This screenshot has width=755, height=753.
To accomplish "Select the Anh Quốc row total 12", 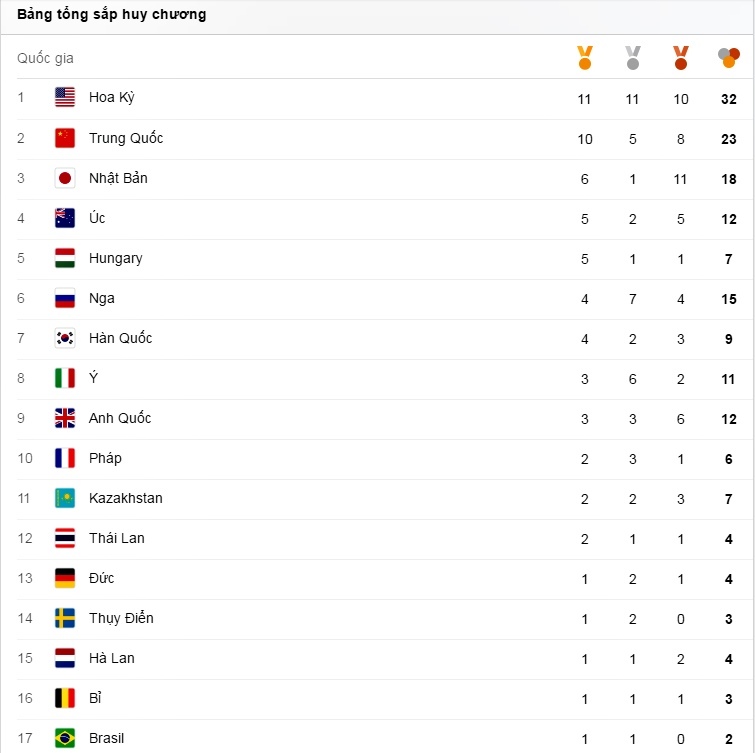I will point(729,418).
